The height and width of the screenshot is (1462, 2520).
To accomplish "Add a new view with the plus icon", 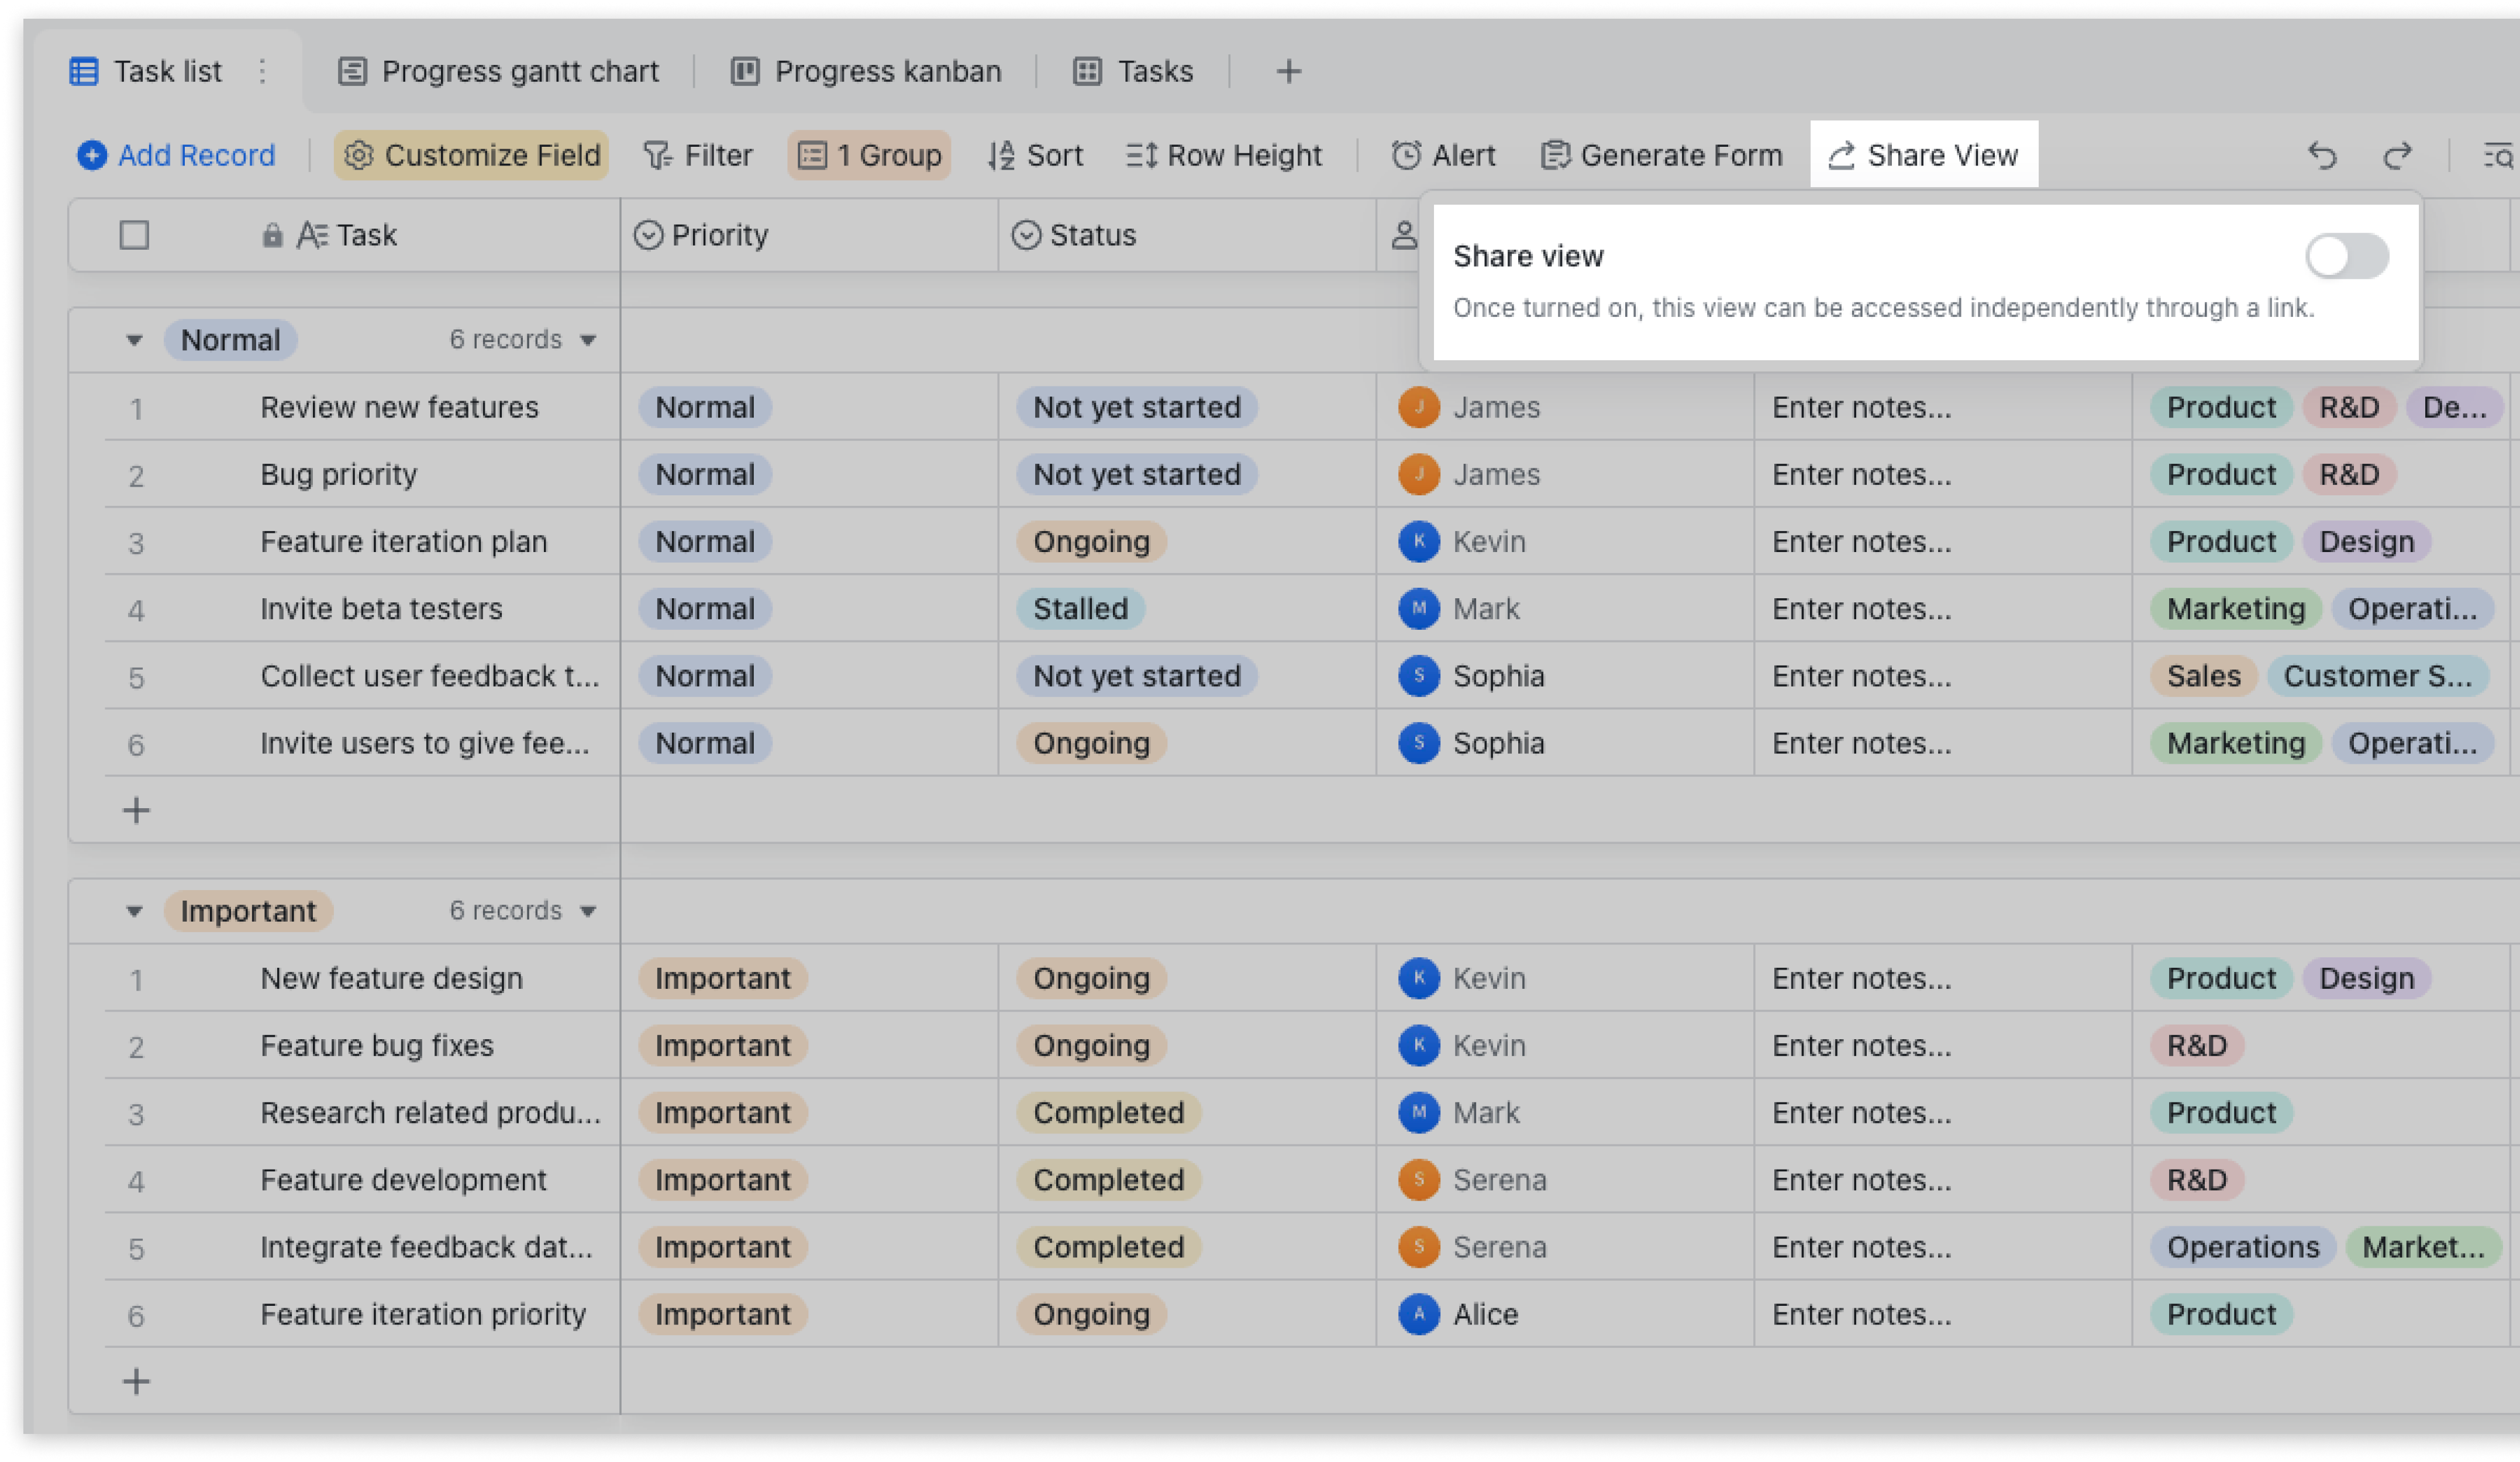I will pyautogui.click(x=1288, y=70).
